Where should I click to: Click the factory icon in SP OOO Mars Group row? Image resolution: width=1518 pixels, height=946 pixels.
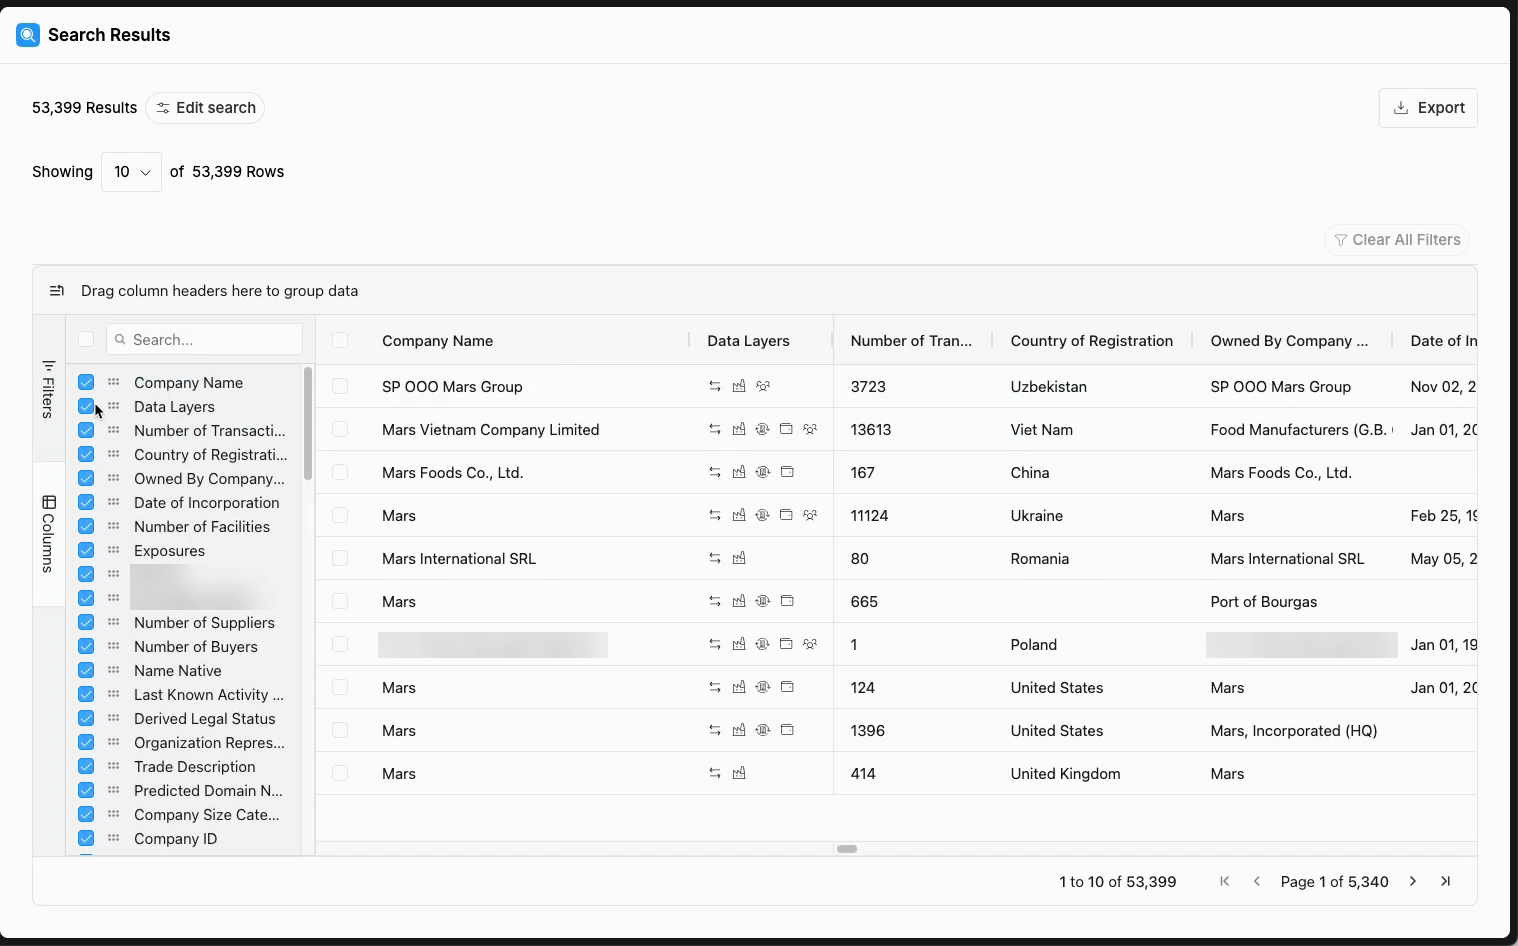point(739,386)
